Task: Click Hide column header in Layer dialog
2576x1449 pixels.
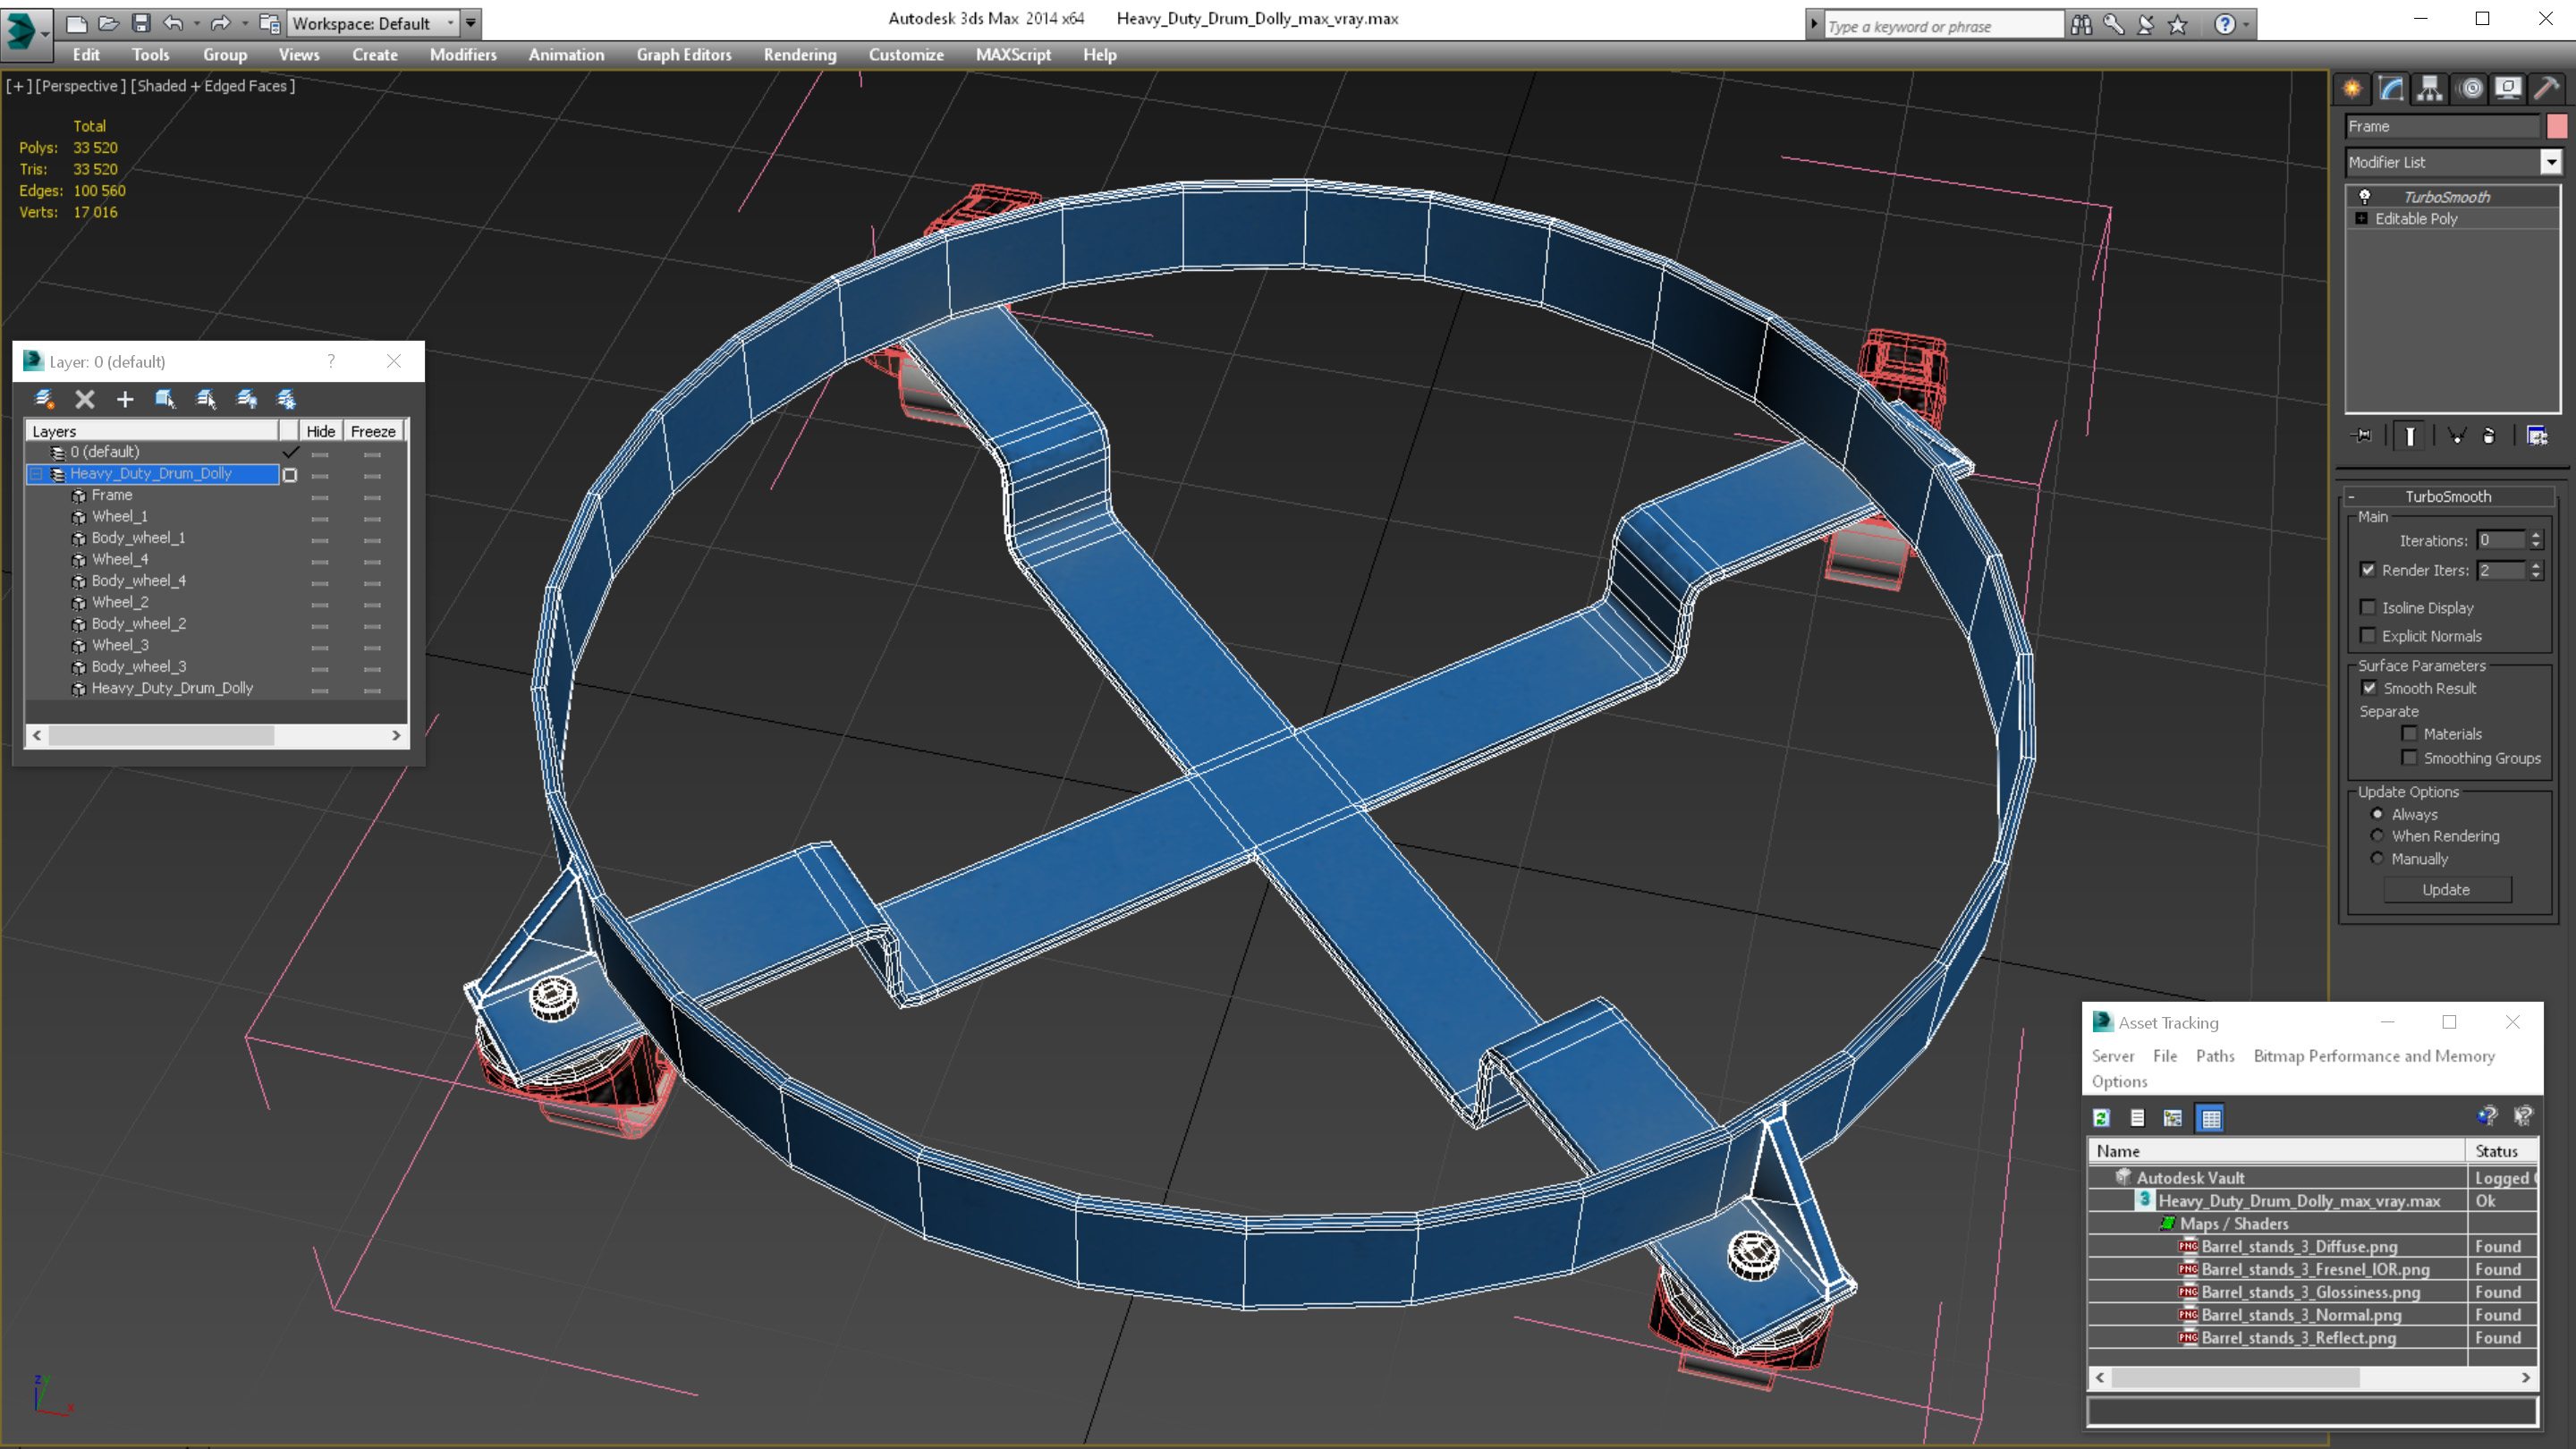Action: point(320,431)
